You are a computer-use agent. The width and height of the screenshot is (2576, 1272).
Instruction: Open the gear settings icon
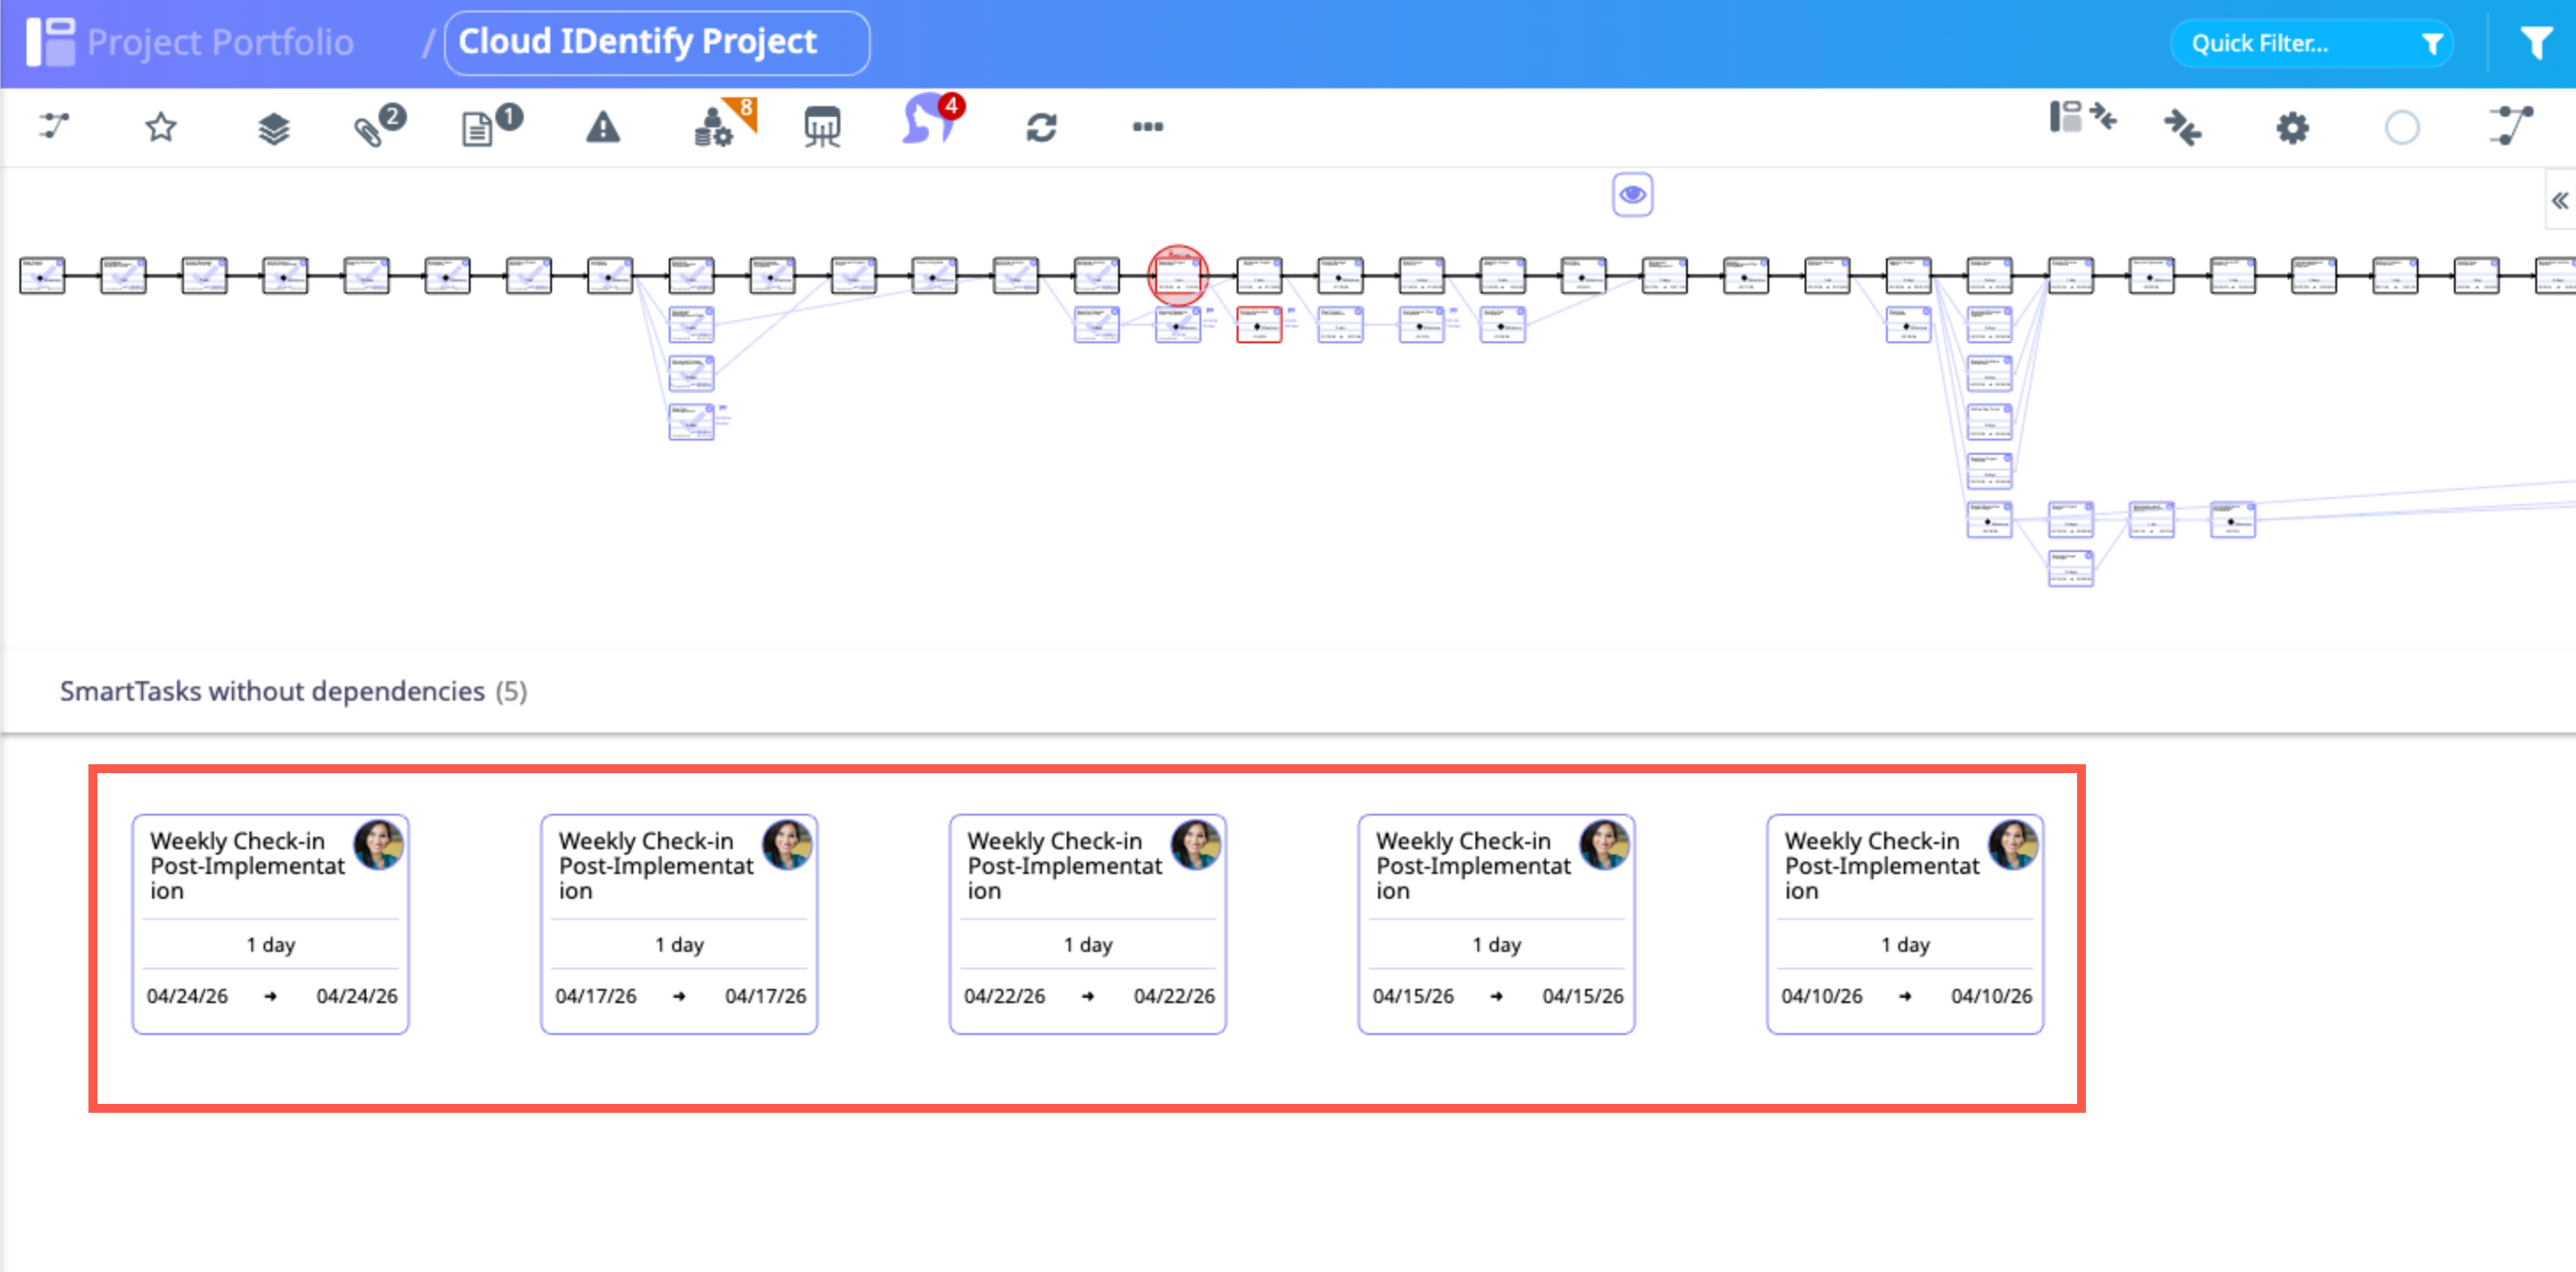2292,128
